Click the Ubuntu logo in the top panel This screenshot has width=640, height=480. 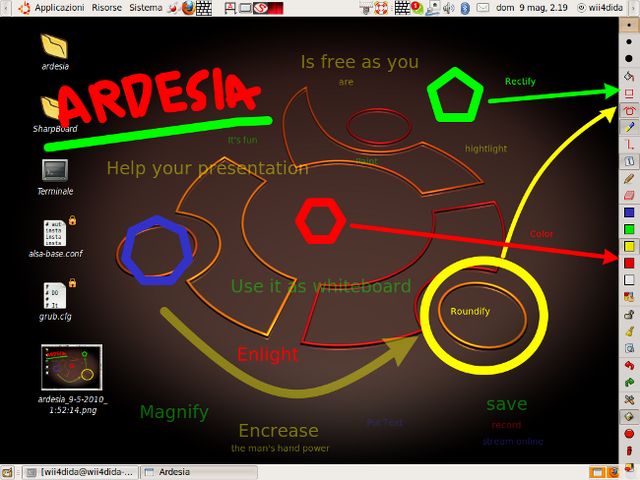(24, 8)
